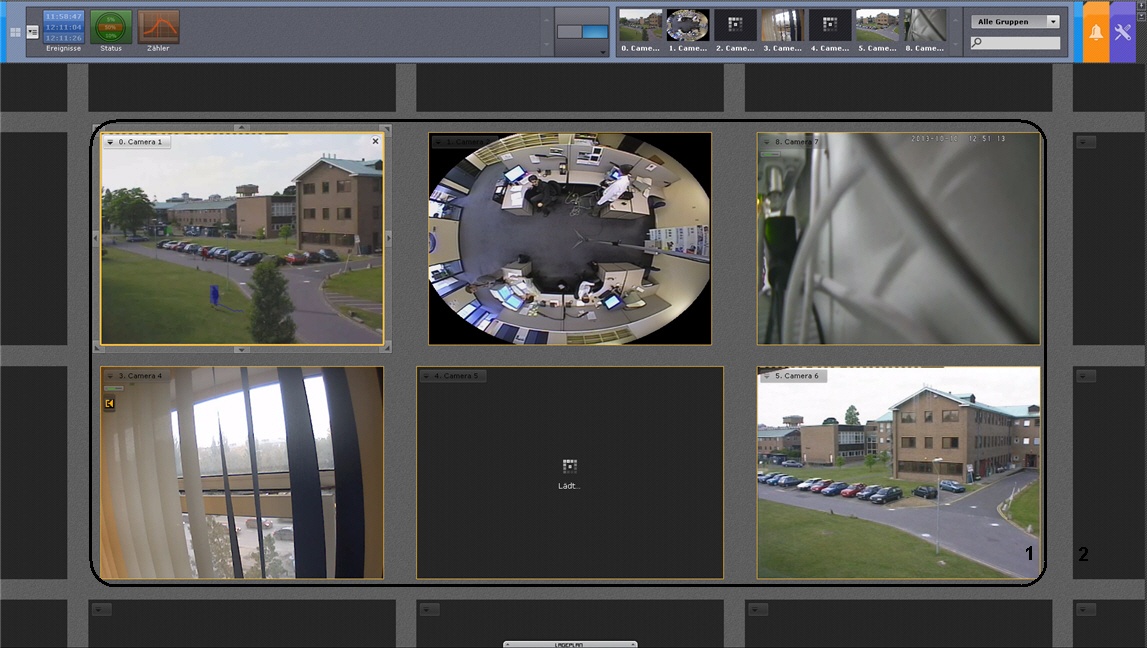1147x648 pixels.
Task: Open the Alle Gruppen dropdown
Action: point(1015,21)
